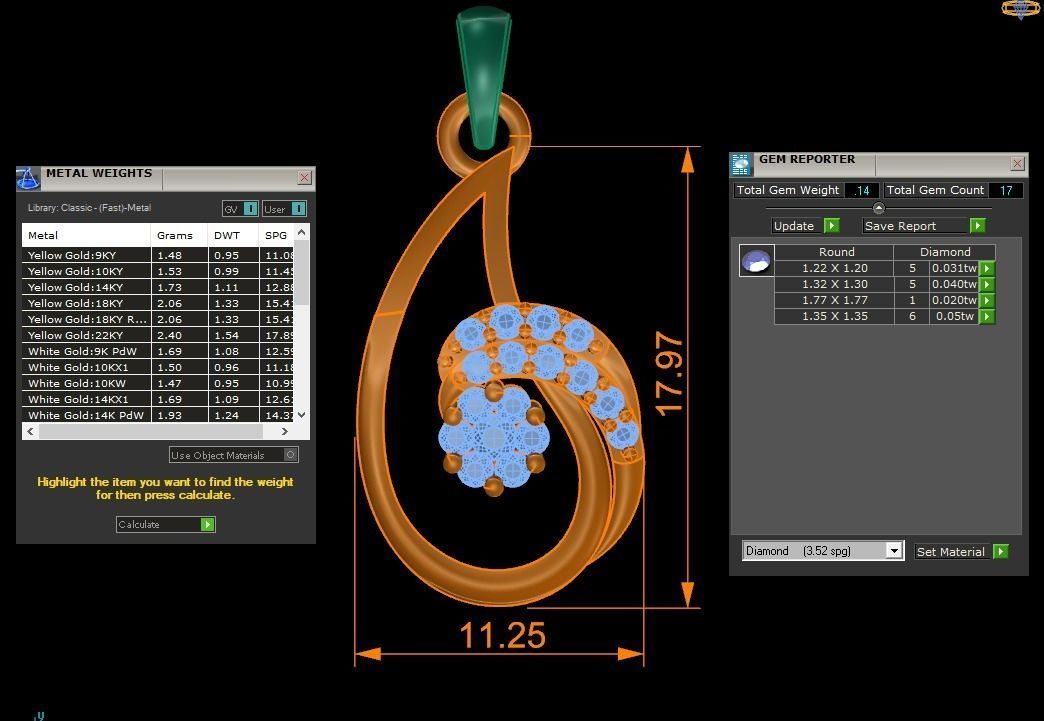Select the White Gold:14K PdW row

click(x=158, y=415)
